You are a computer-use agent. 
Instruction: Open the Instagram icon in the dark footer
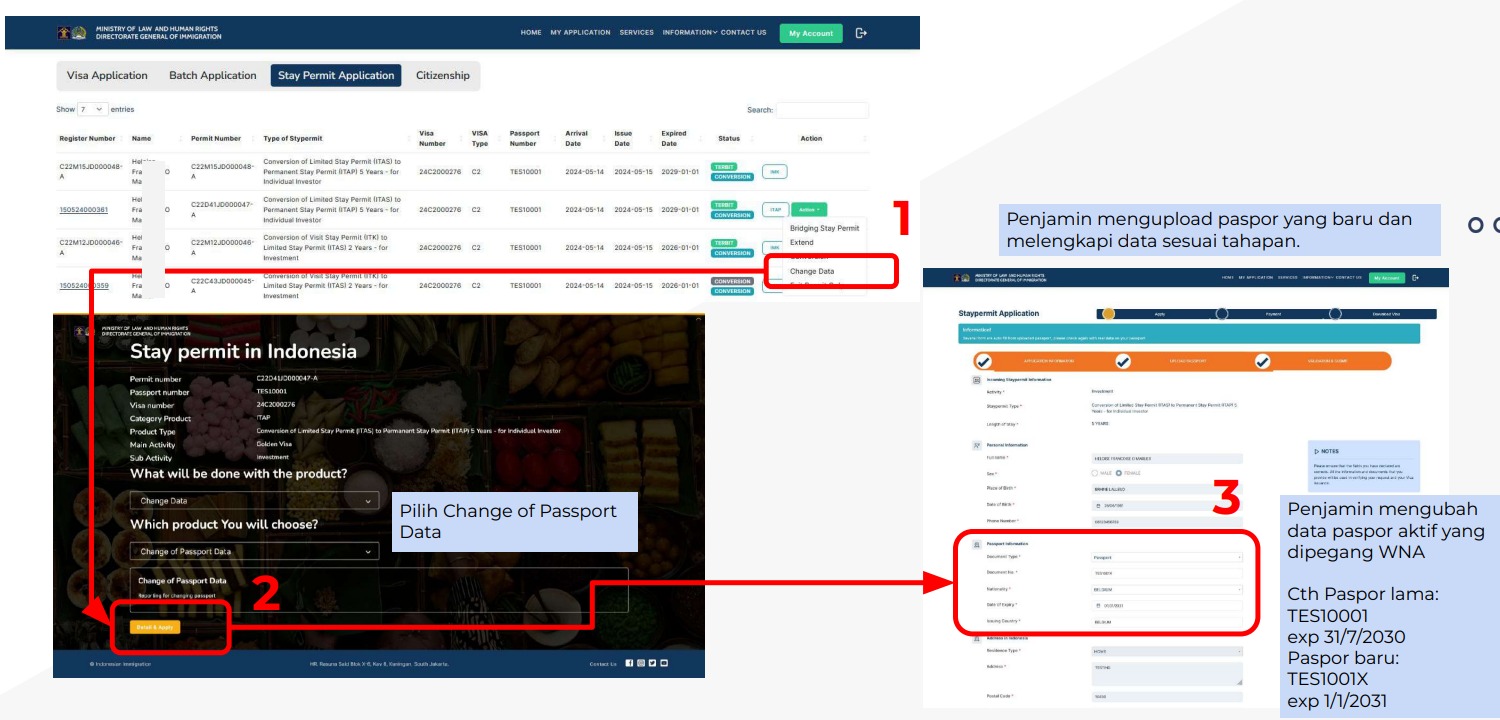[641, 663]
